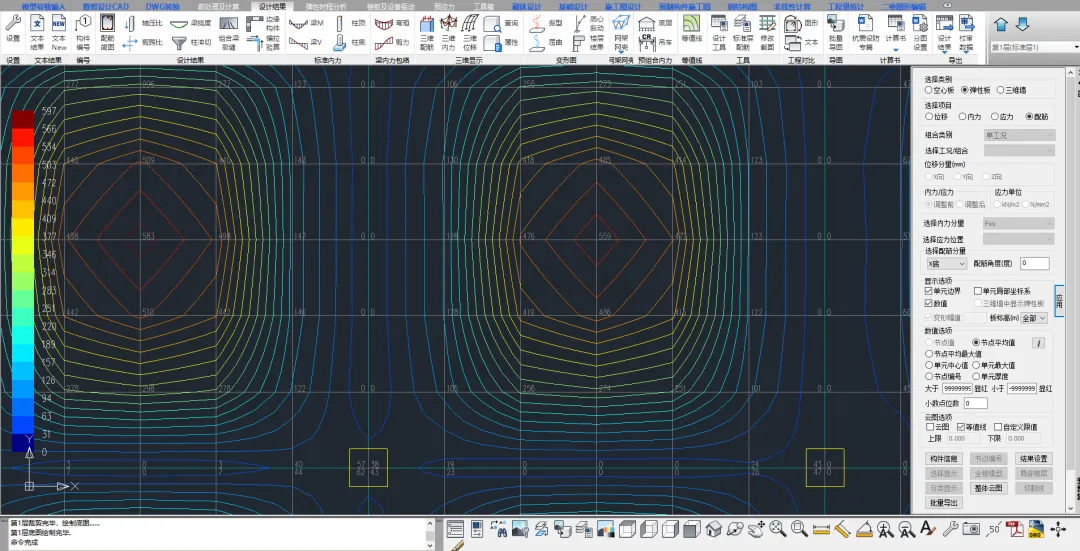Image resolution: width=1080 pixels, height=551 pixels.
Task: Select 应力 item radio
Action: [1003, 116]
